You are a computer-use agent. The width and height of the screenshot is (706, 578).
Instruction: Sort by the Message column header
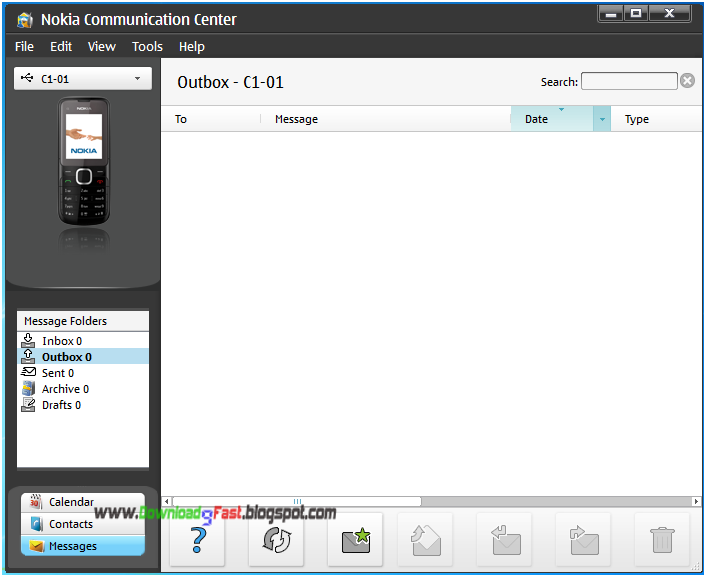click(x=385, y=119)
